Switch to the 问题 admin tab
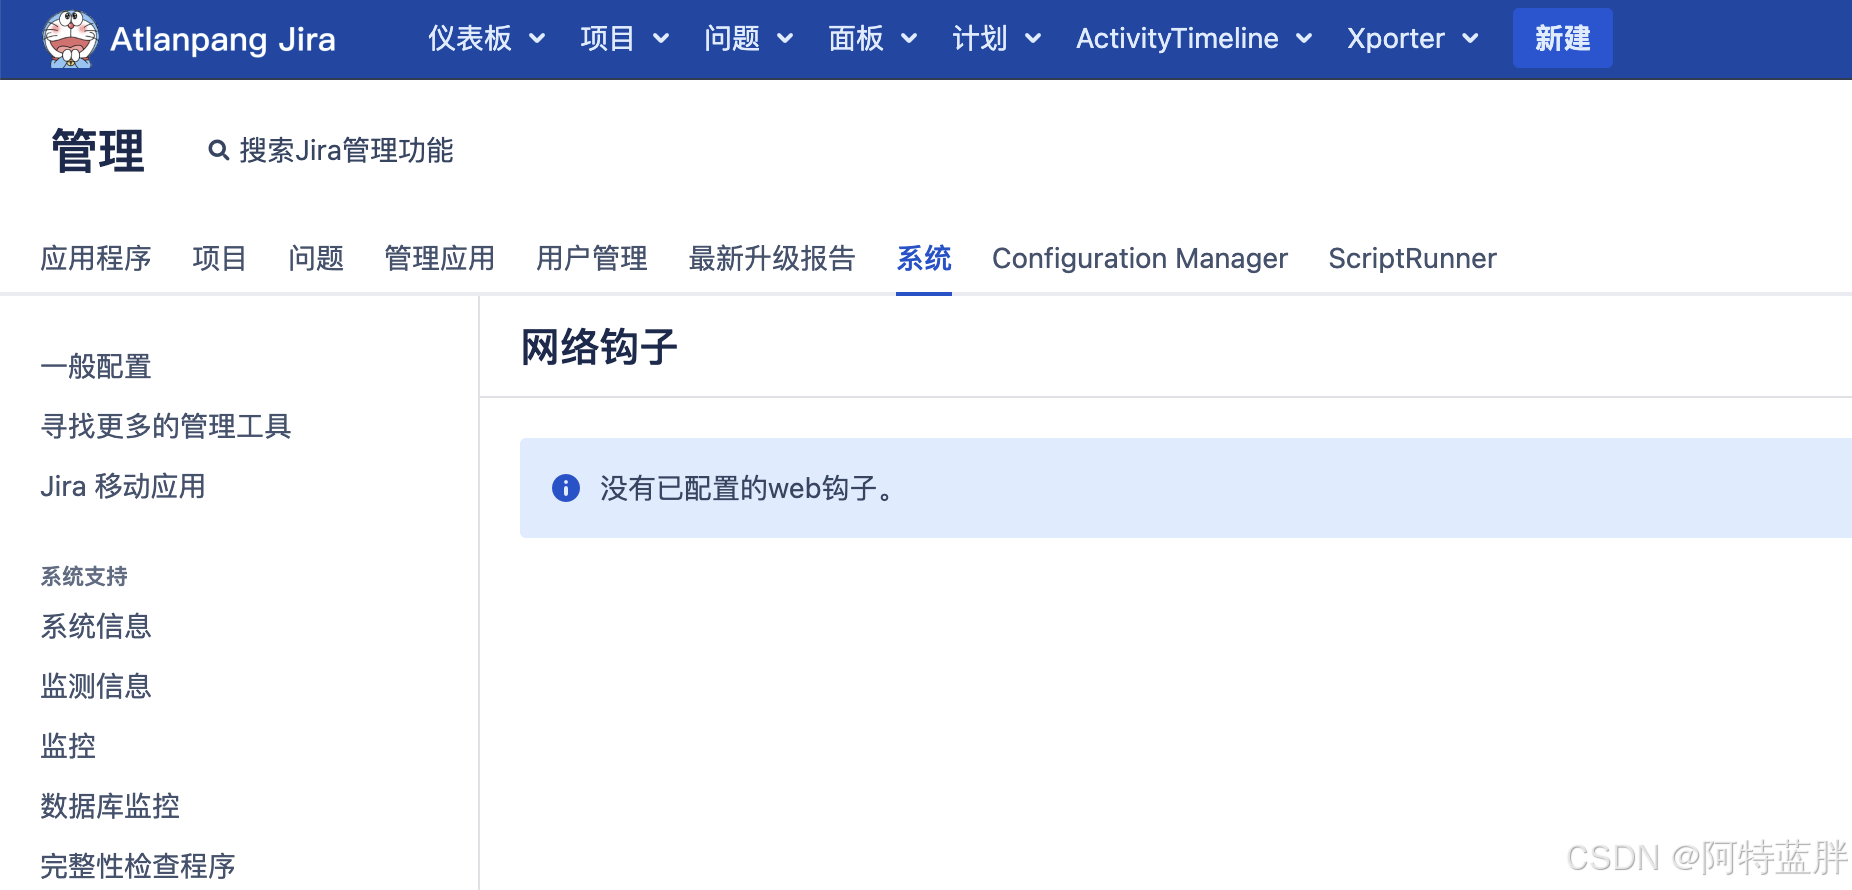This screenshot has width=1852, height=890. click(316, 259)
